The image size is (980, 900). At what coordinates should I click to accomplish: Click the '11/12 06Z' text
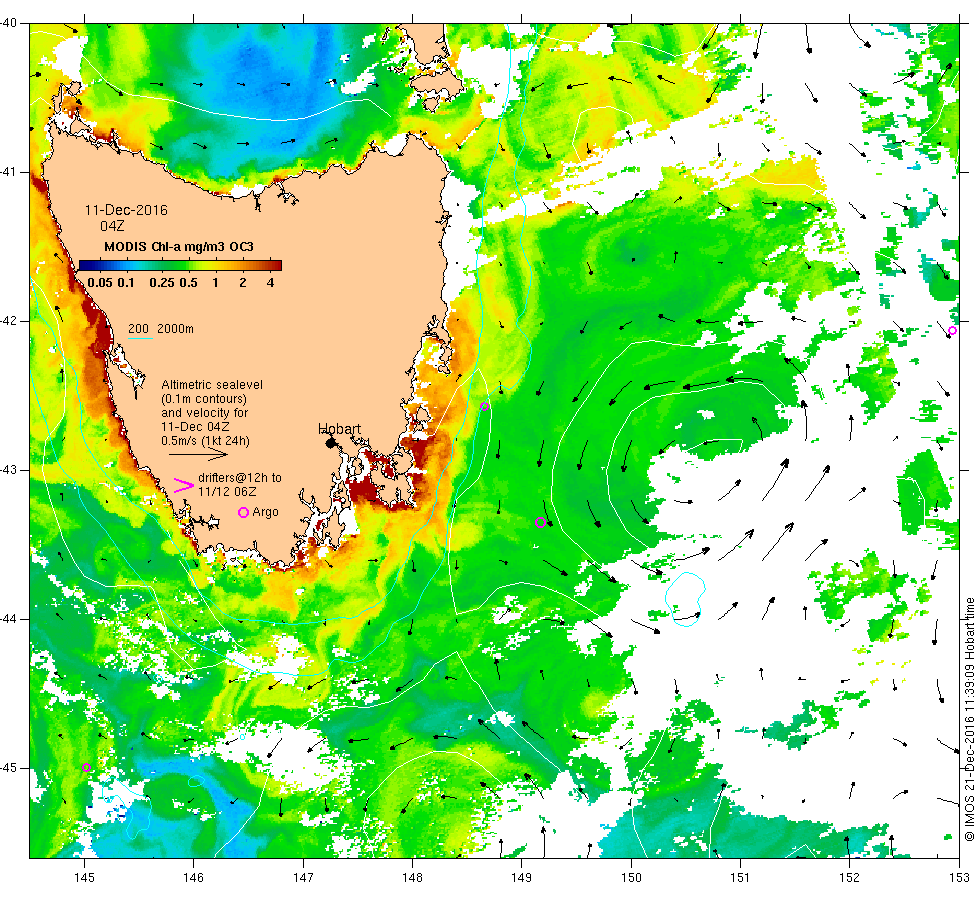[227, 492]
